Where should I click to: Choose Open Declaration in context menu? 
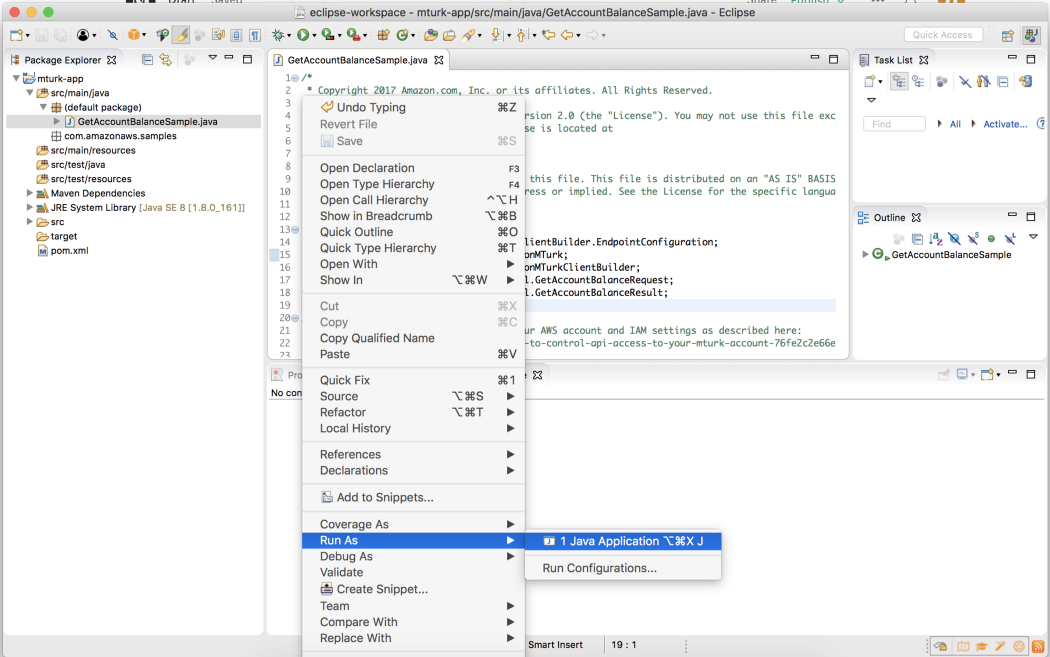pyautogui.click(x=413, y=168)
